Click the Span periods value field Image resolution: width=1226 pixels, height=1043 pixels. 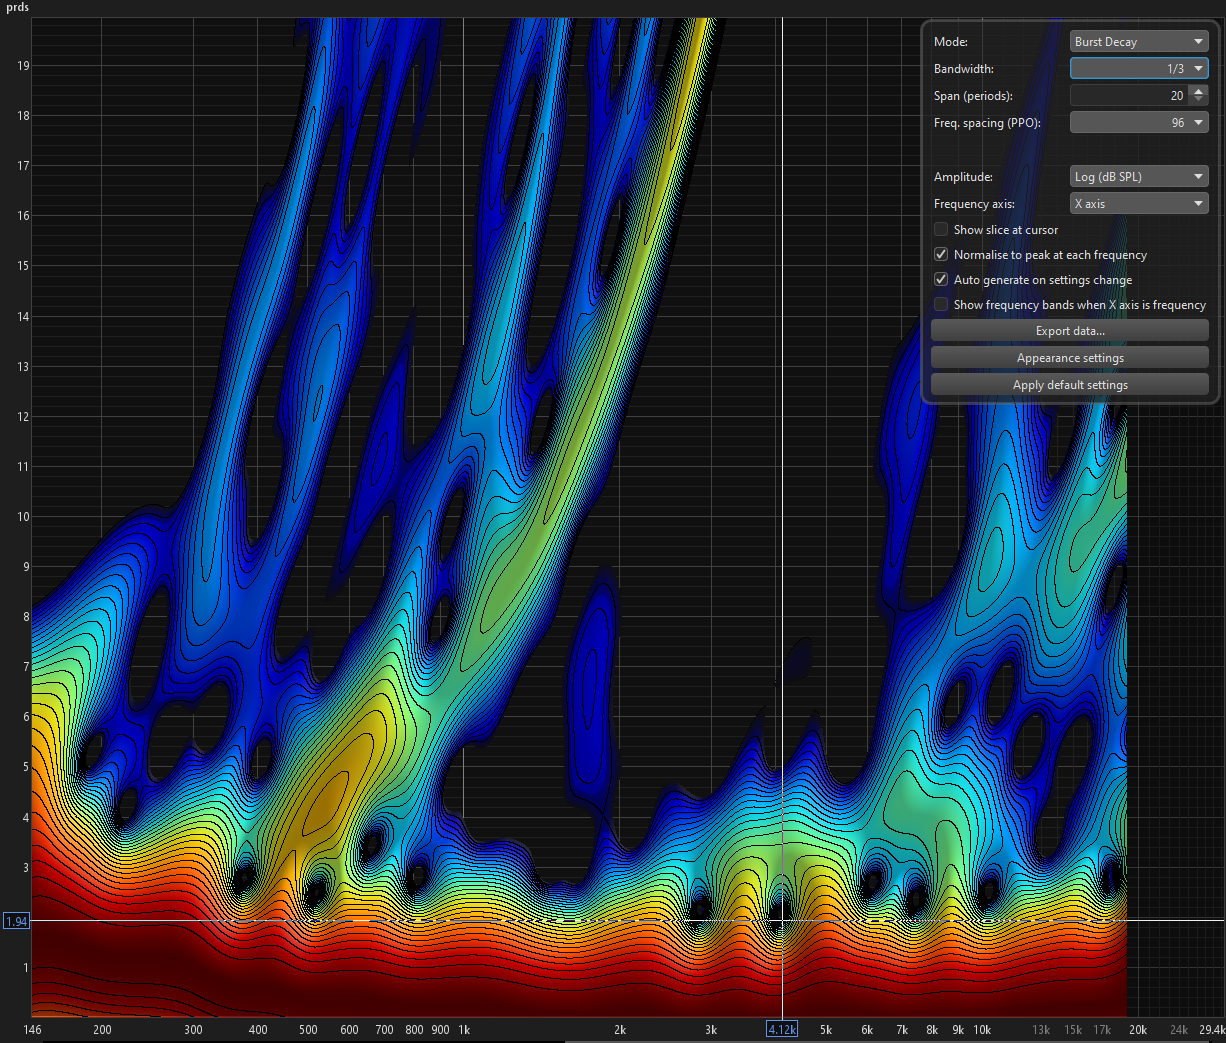pos(1128,96)
